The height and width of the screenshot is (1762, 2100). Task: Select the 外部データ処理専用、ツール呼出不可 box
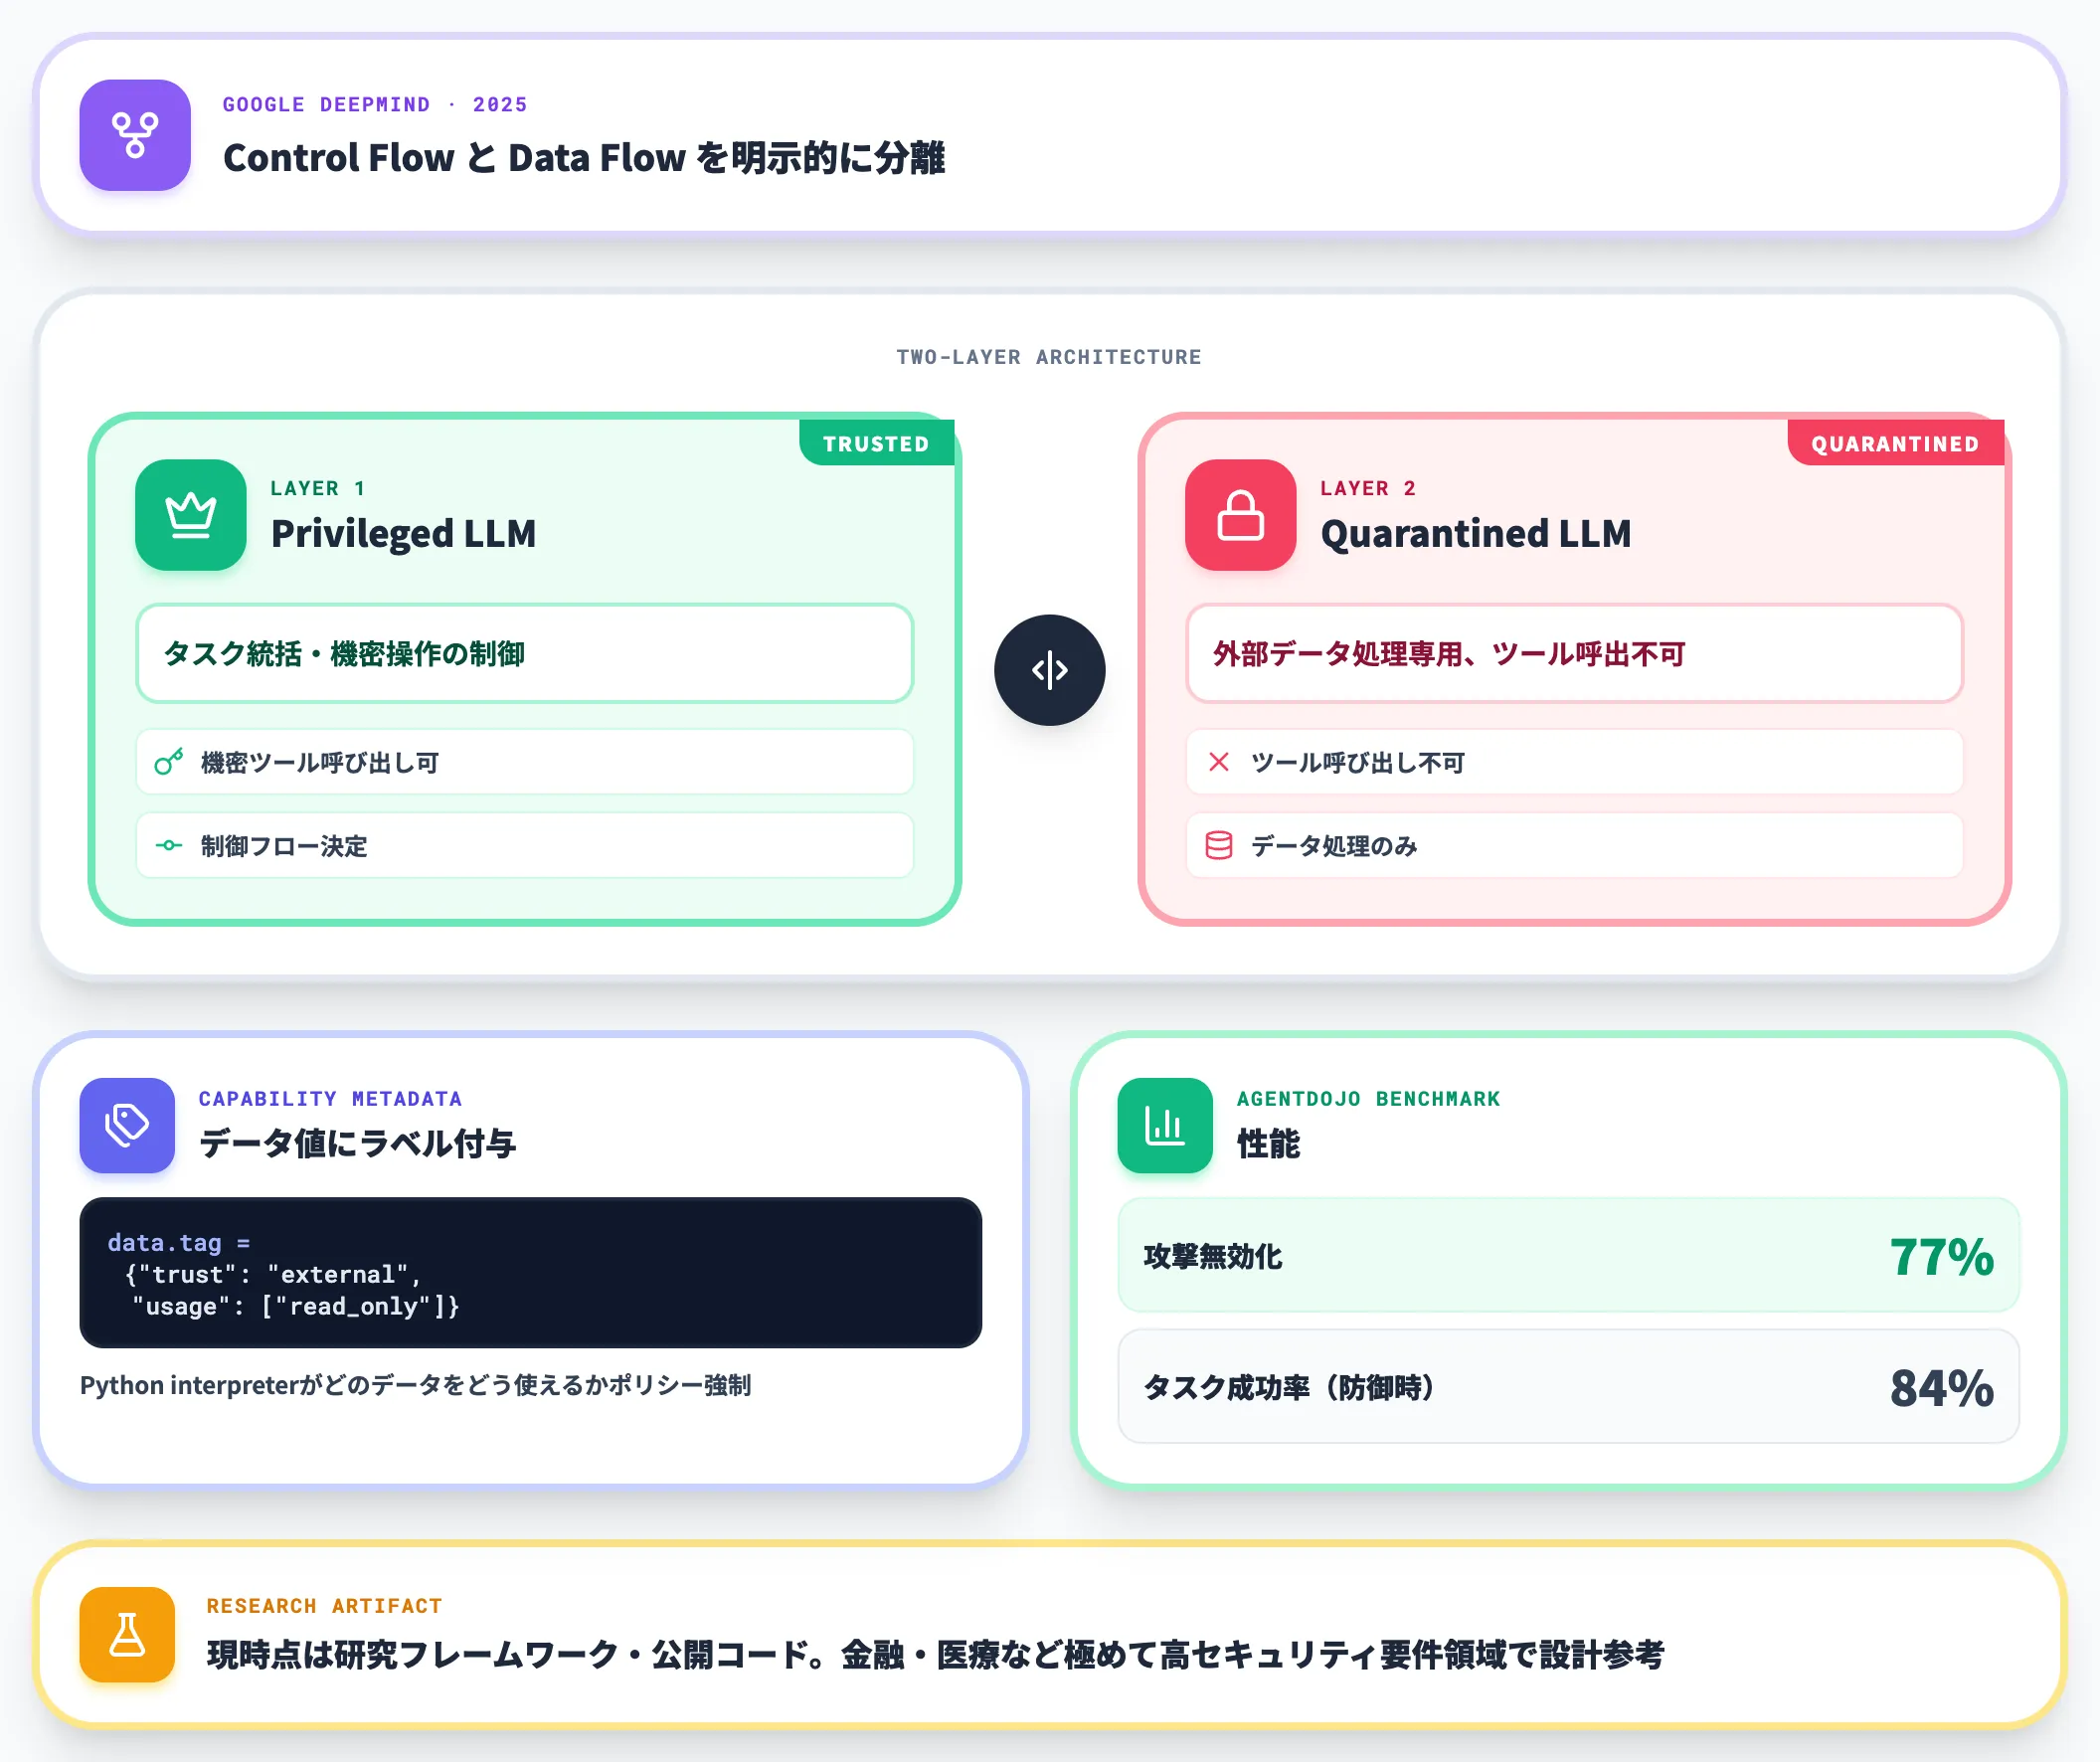click(1574, 653)
